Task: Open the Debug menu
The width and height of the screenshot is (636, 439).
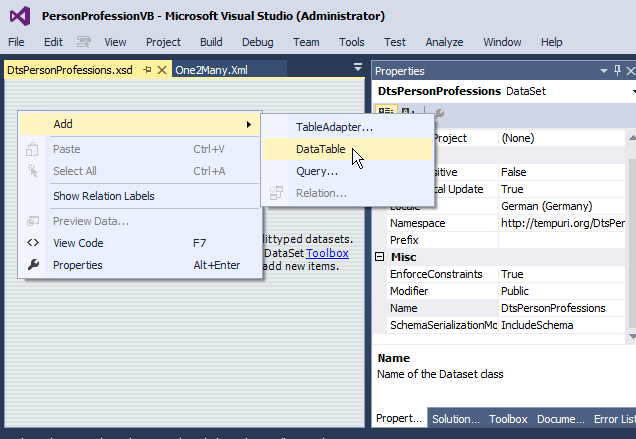Action: 258,42
